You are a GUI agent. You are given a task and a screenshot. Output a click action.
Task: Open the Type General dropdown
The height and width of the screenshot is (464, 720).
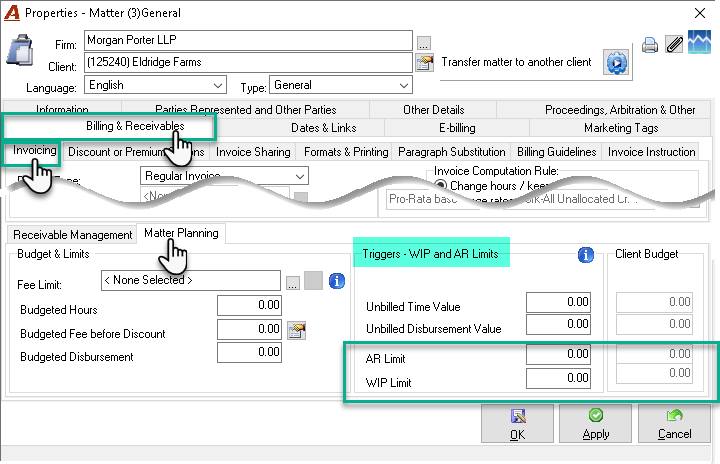tap(341, 85)
